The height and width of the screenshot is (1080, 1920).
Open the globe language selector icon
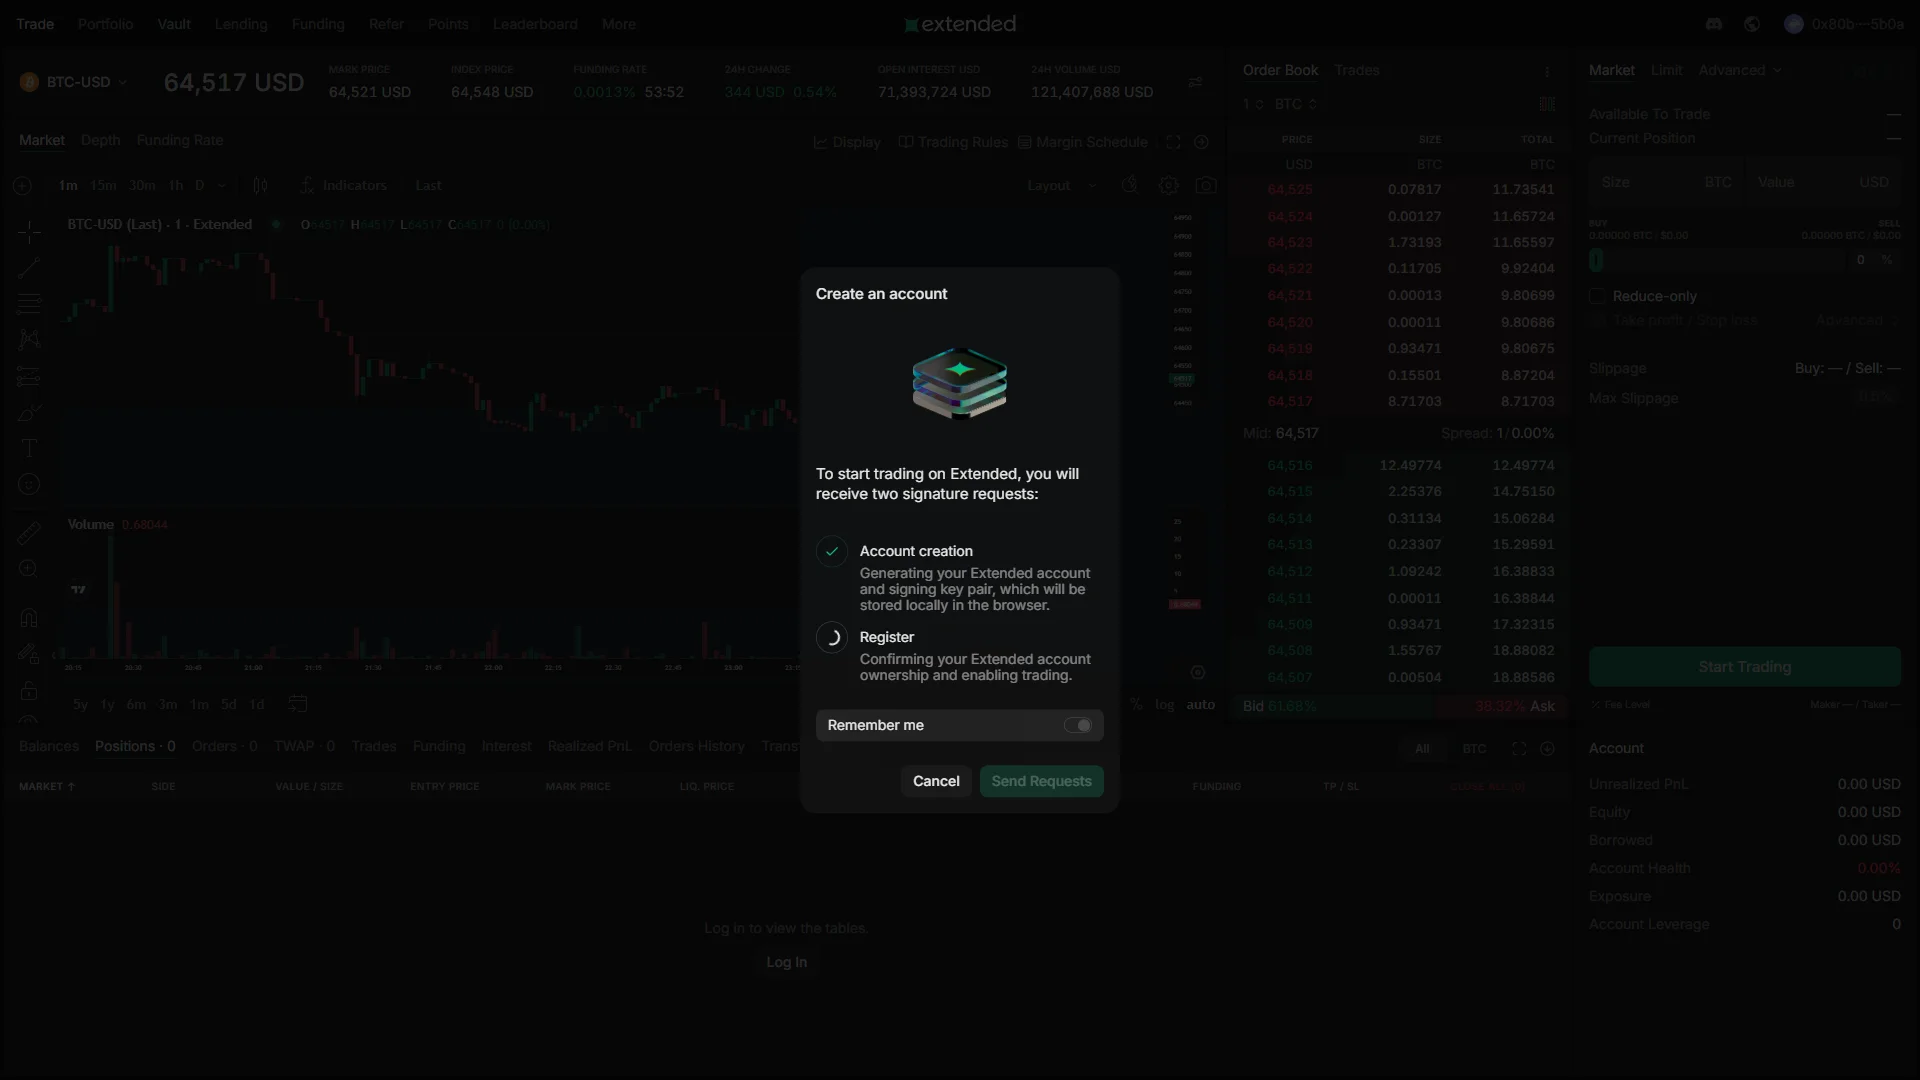pyautogui.click(x=1752, y=24)
